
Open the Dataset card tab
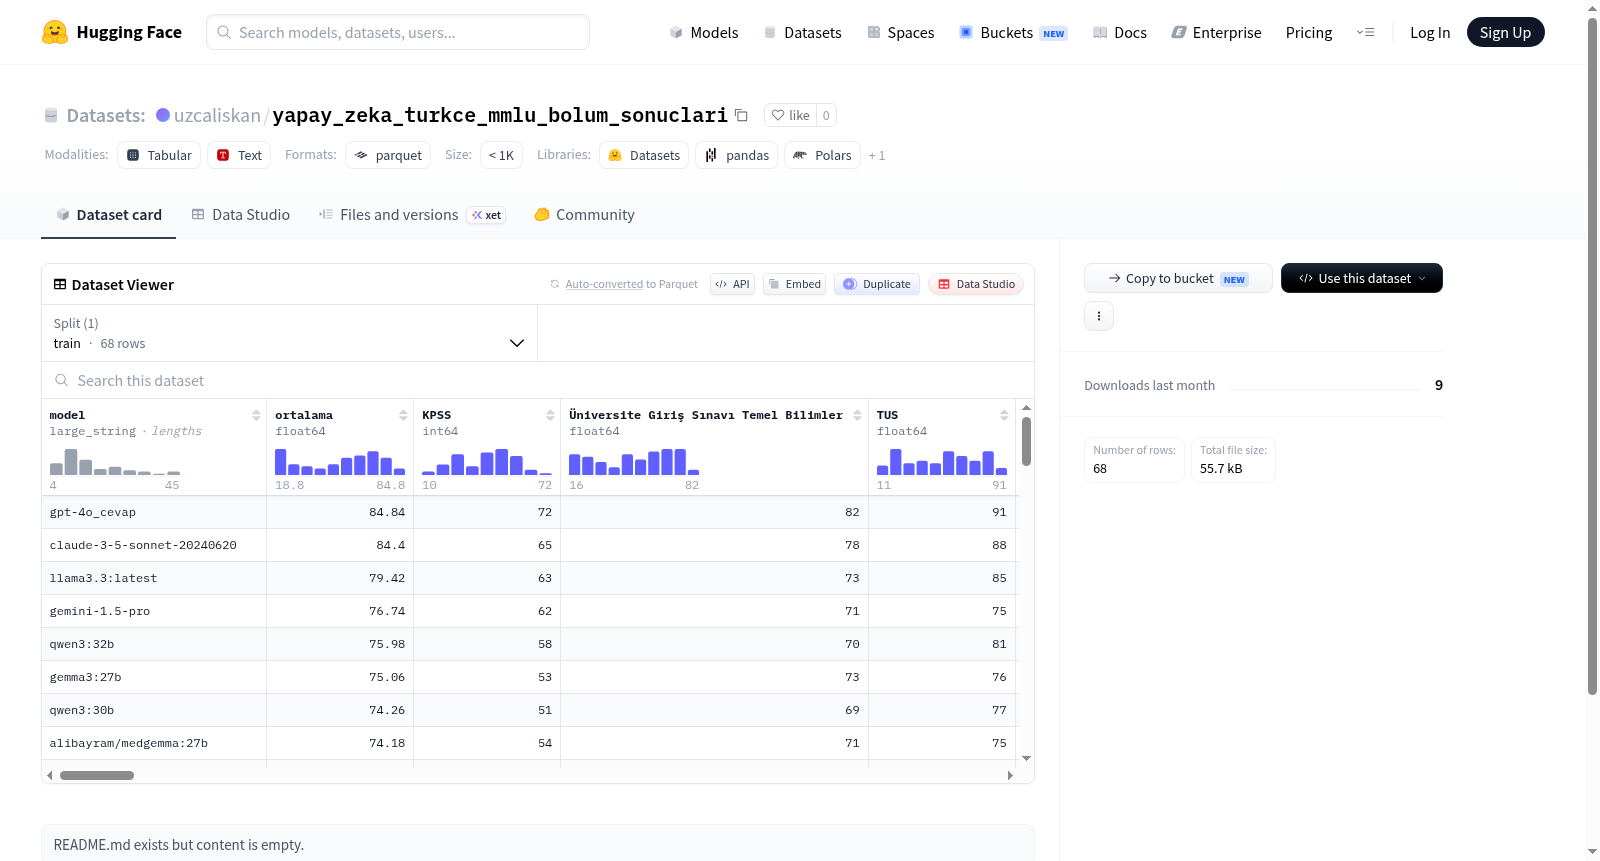click(108, 214)
